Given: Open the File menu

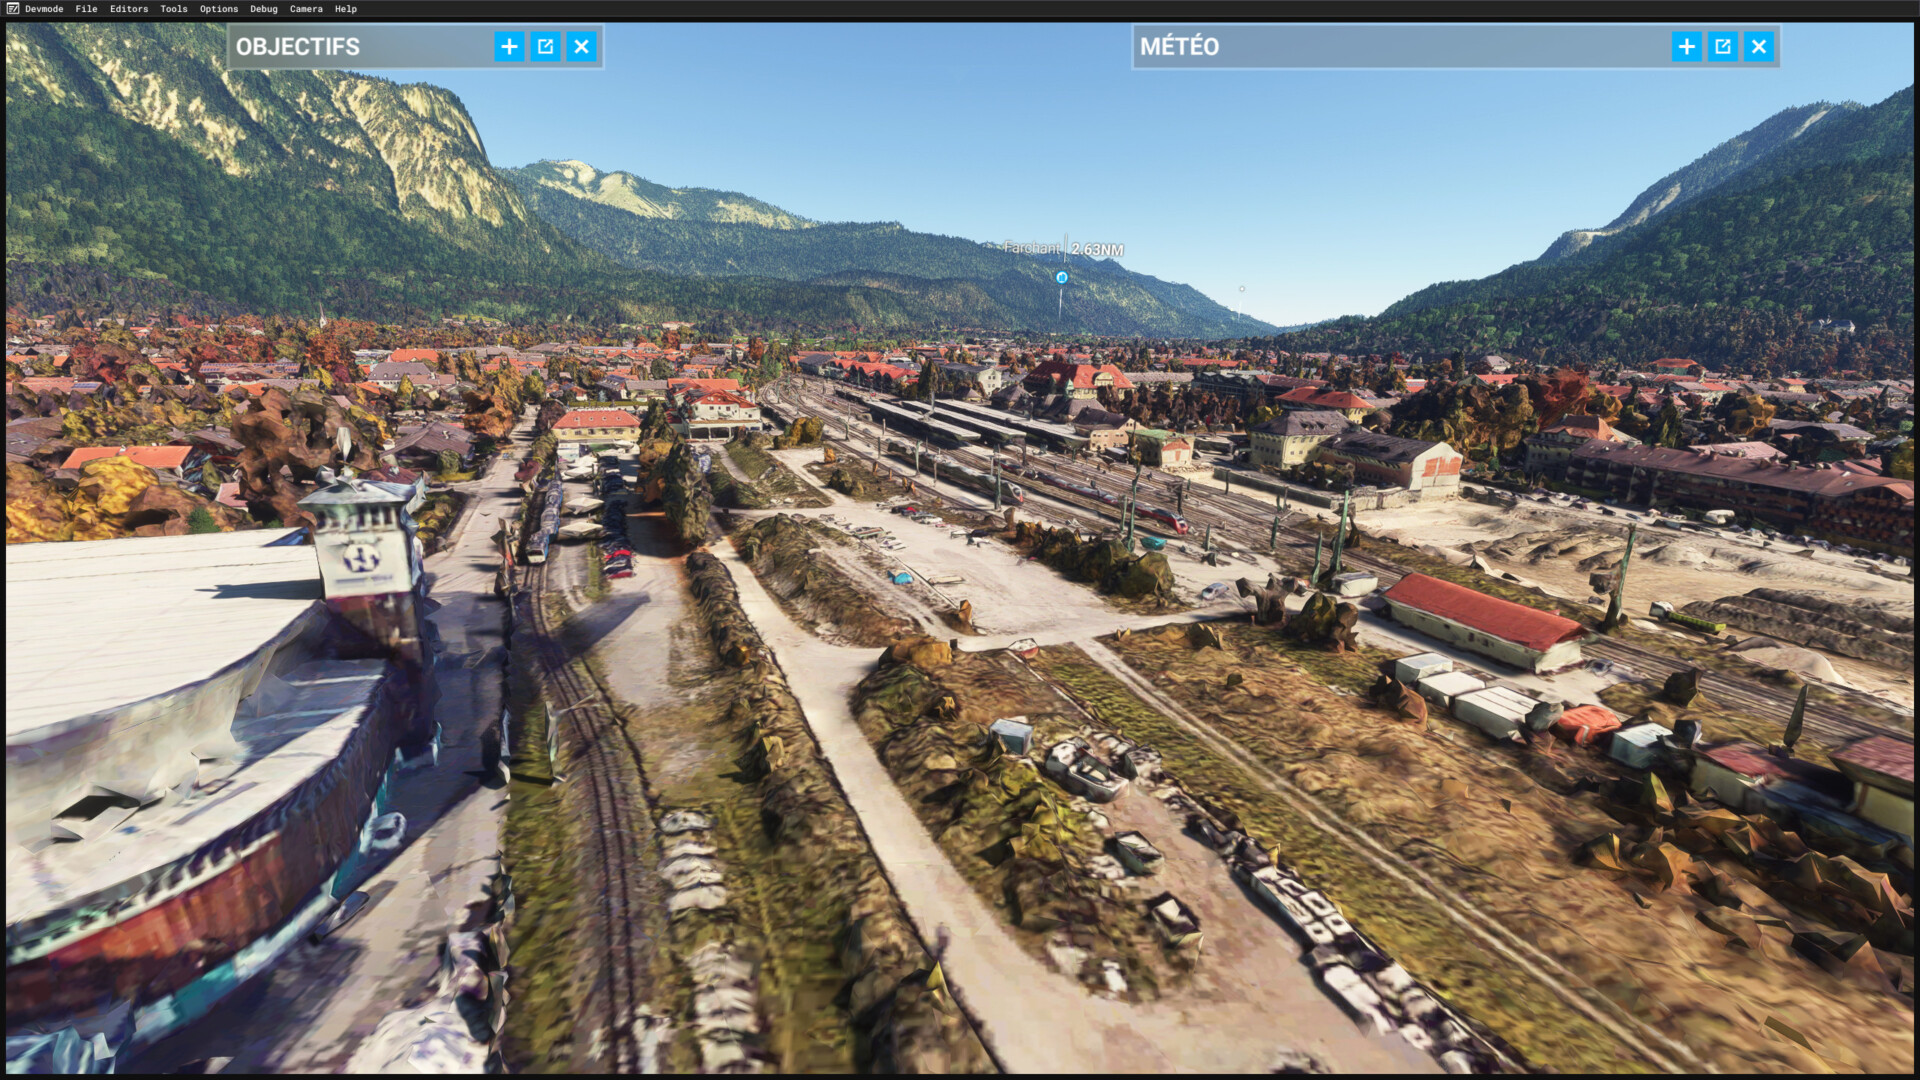Looking at the screenshot, I should [x=86, y=9].
